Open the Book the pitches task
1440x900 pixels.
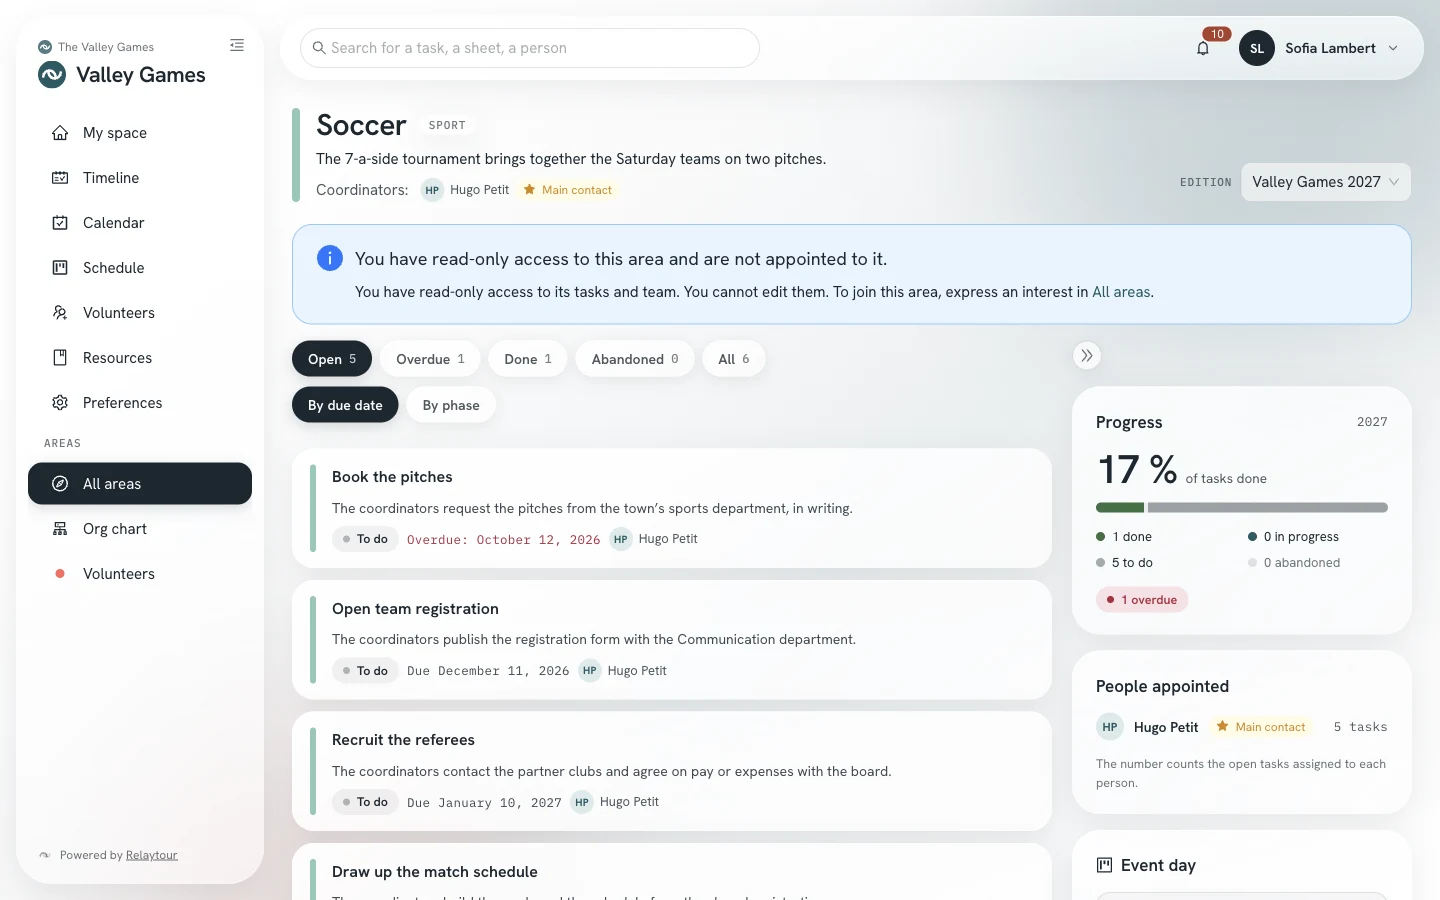672,508
